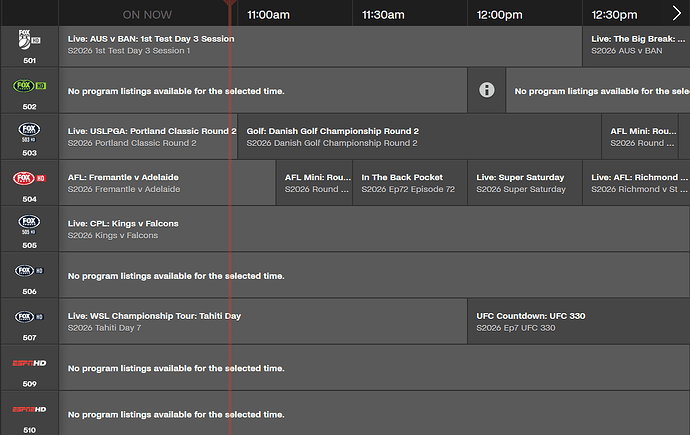Click subtitle S2026 AUS v BAN
Screen dimensions: 690x435
coord(627,51)
